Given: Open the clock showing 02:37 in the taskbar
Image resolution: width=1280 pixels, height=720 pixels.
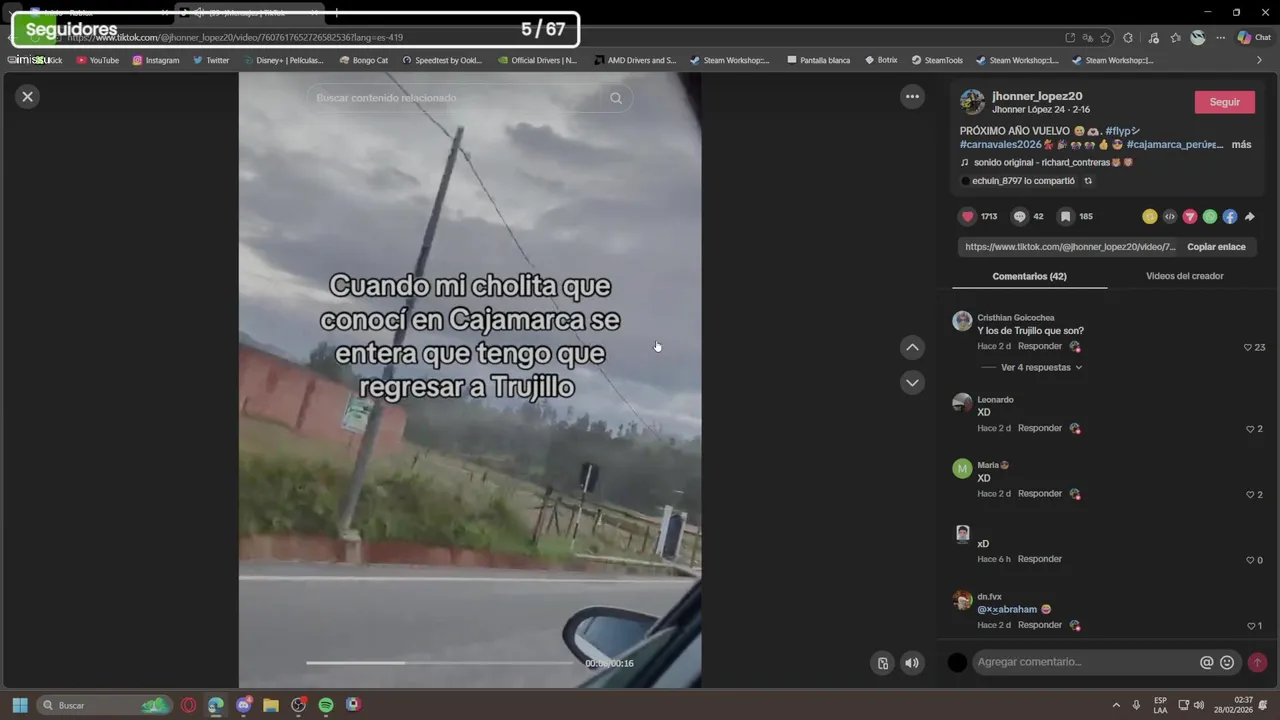Looking at the screenshot, I should coord(1234,705).
